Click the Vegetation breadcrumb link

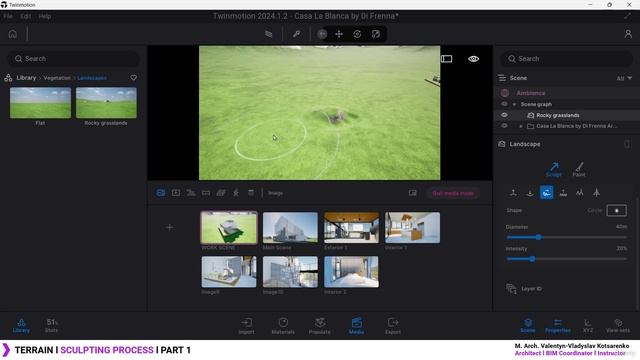[57, 78]
